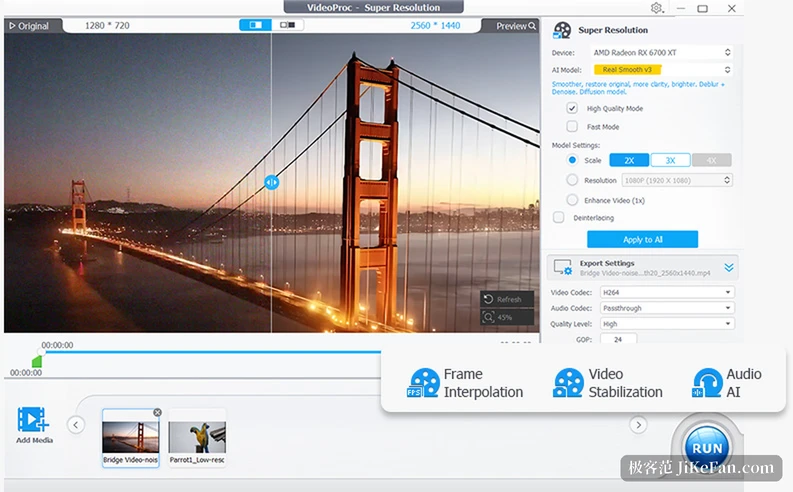Select the Parrot1_Low-res thumbnail
The width and height of the screenshot is (793, 492).
tap(197, 437)
